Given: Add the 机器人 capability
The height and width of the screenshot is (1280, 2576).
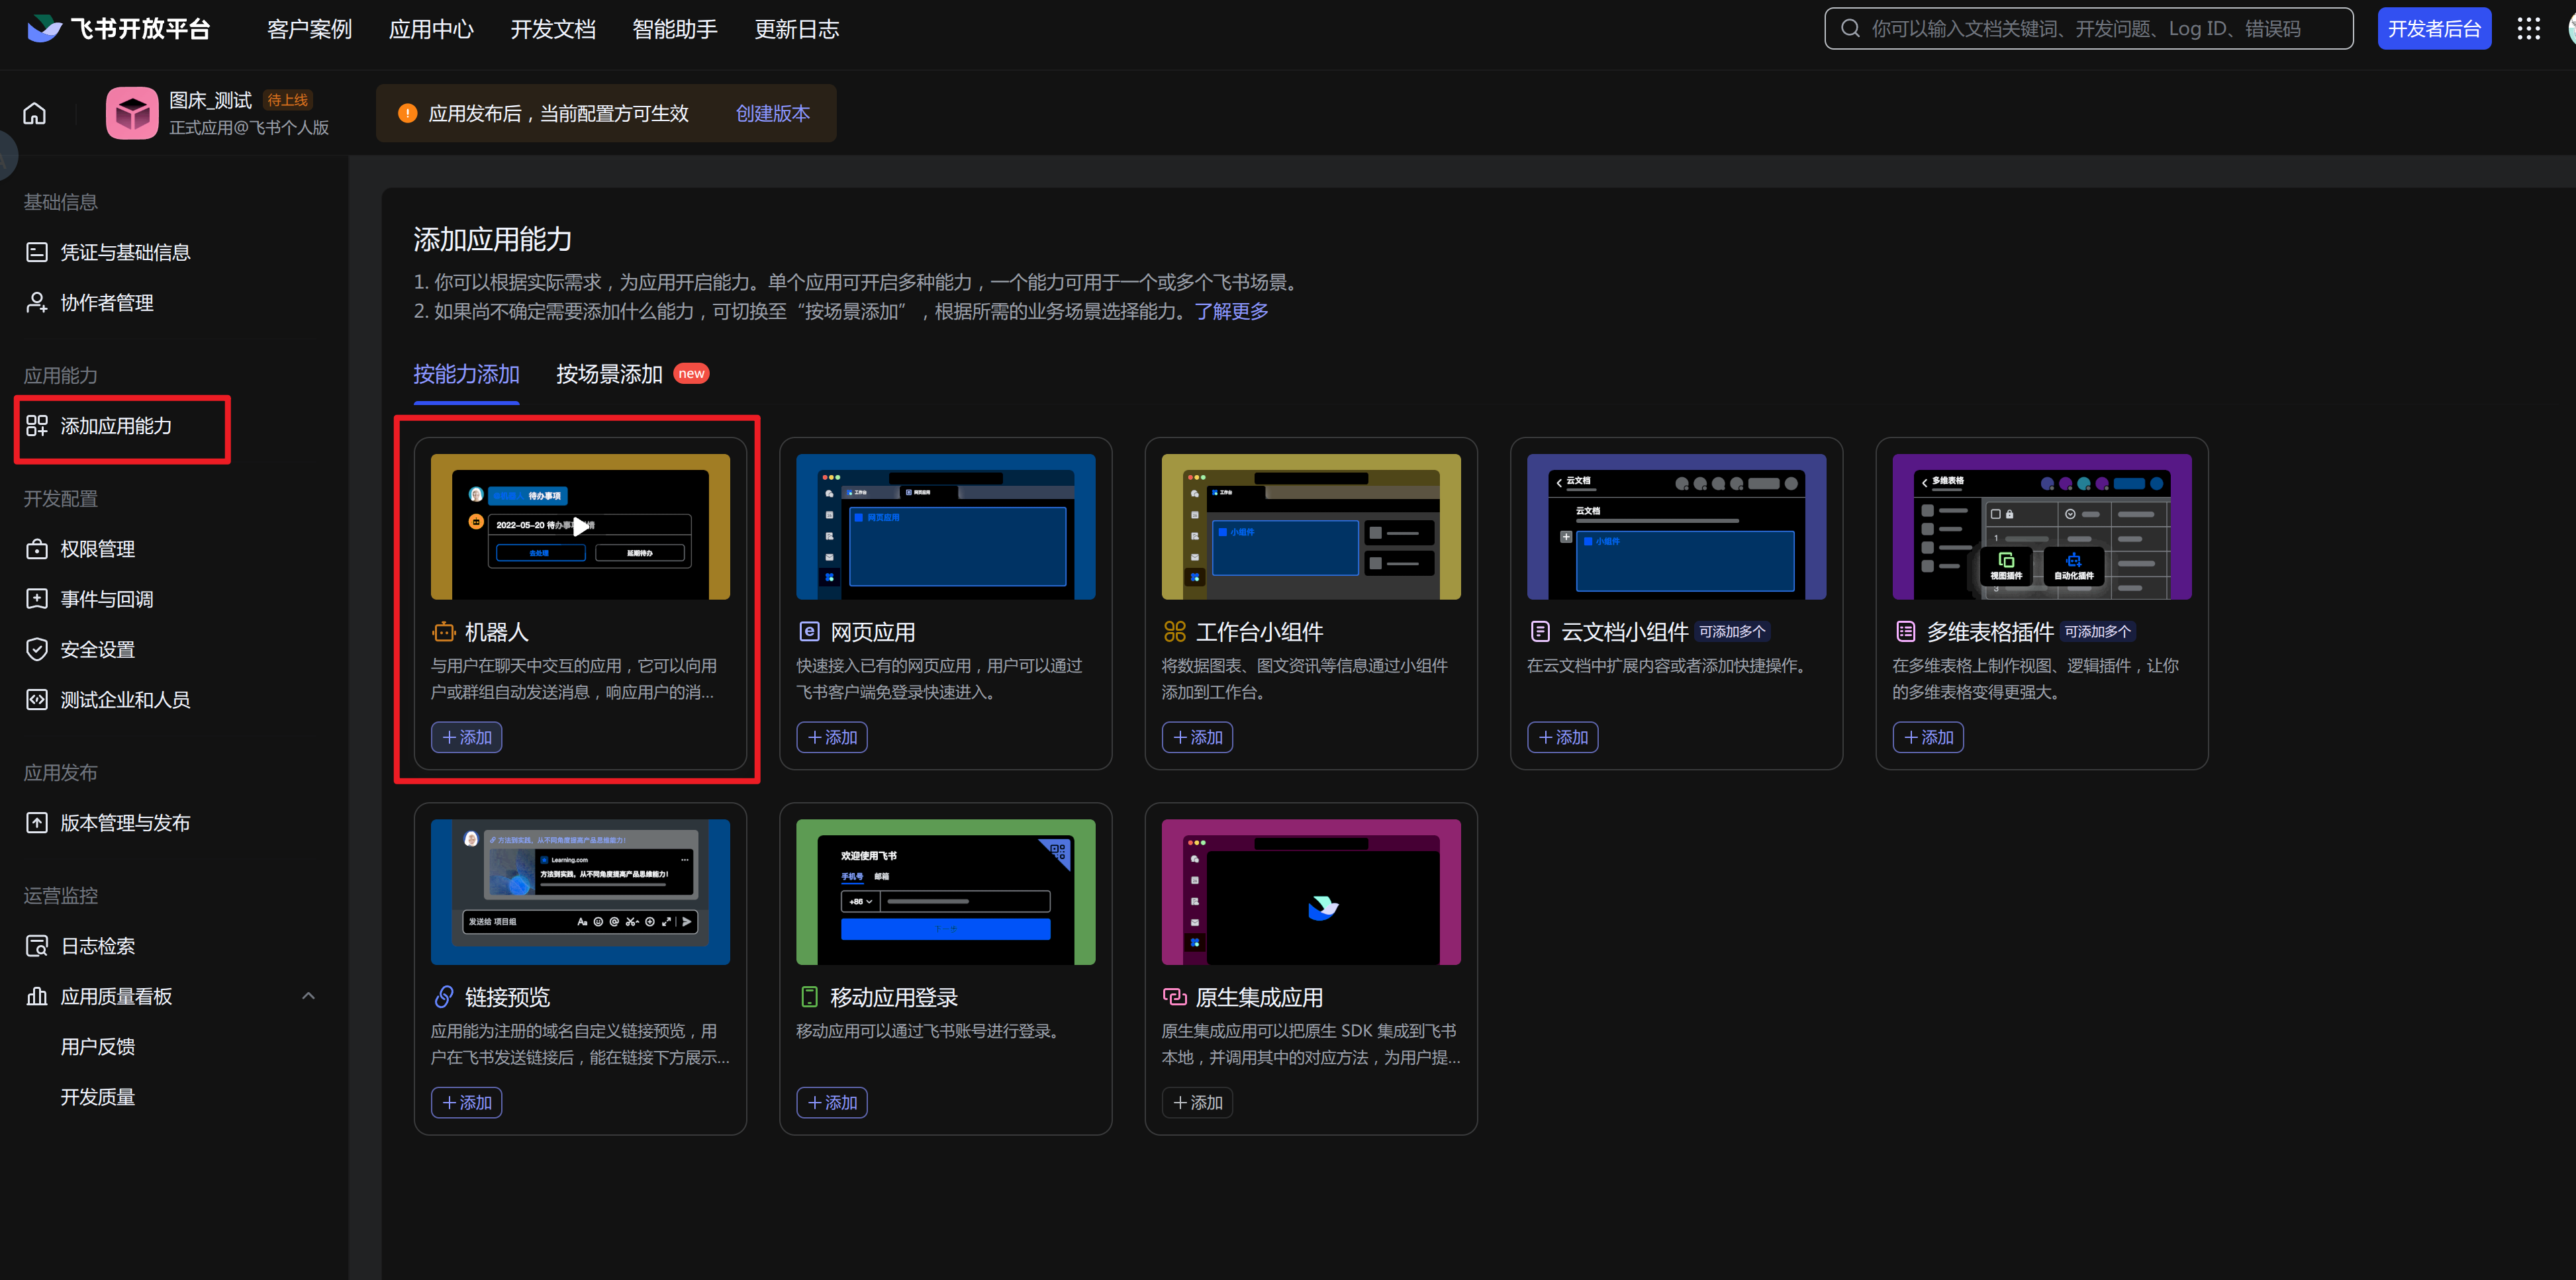Looking at the screenshot, I should coord(467,737).
